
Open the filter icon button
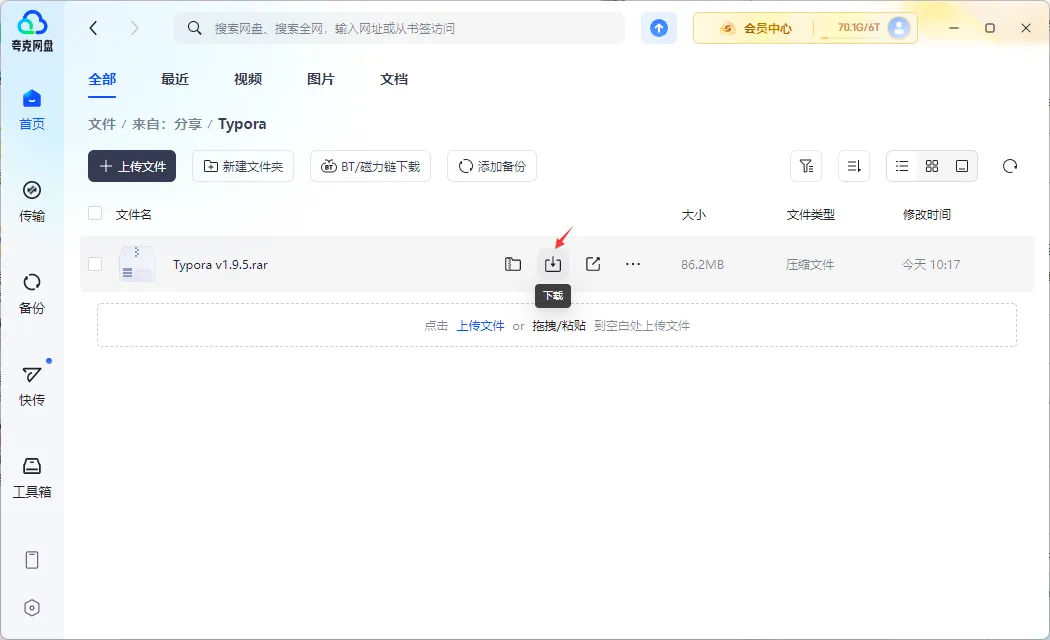[x=806, y=166]
